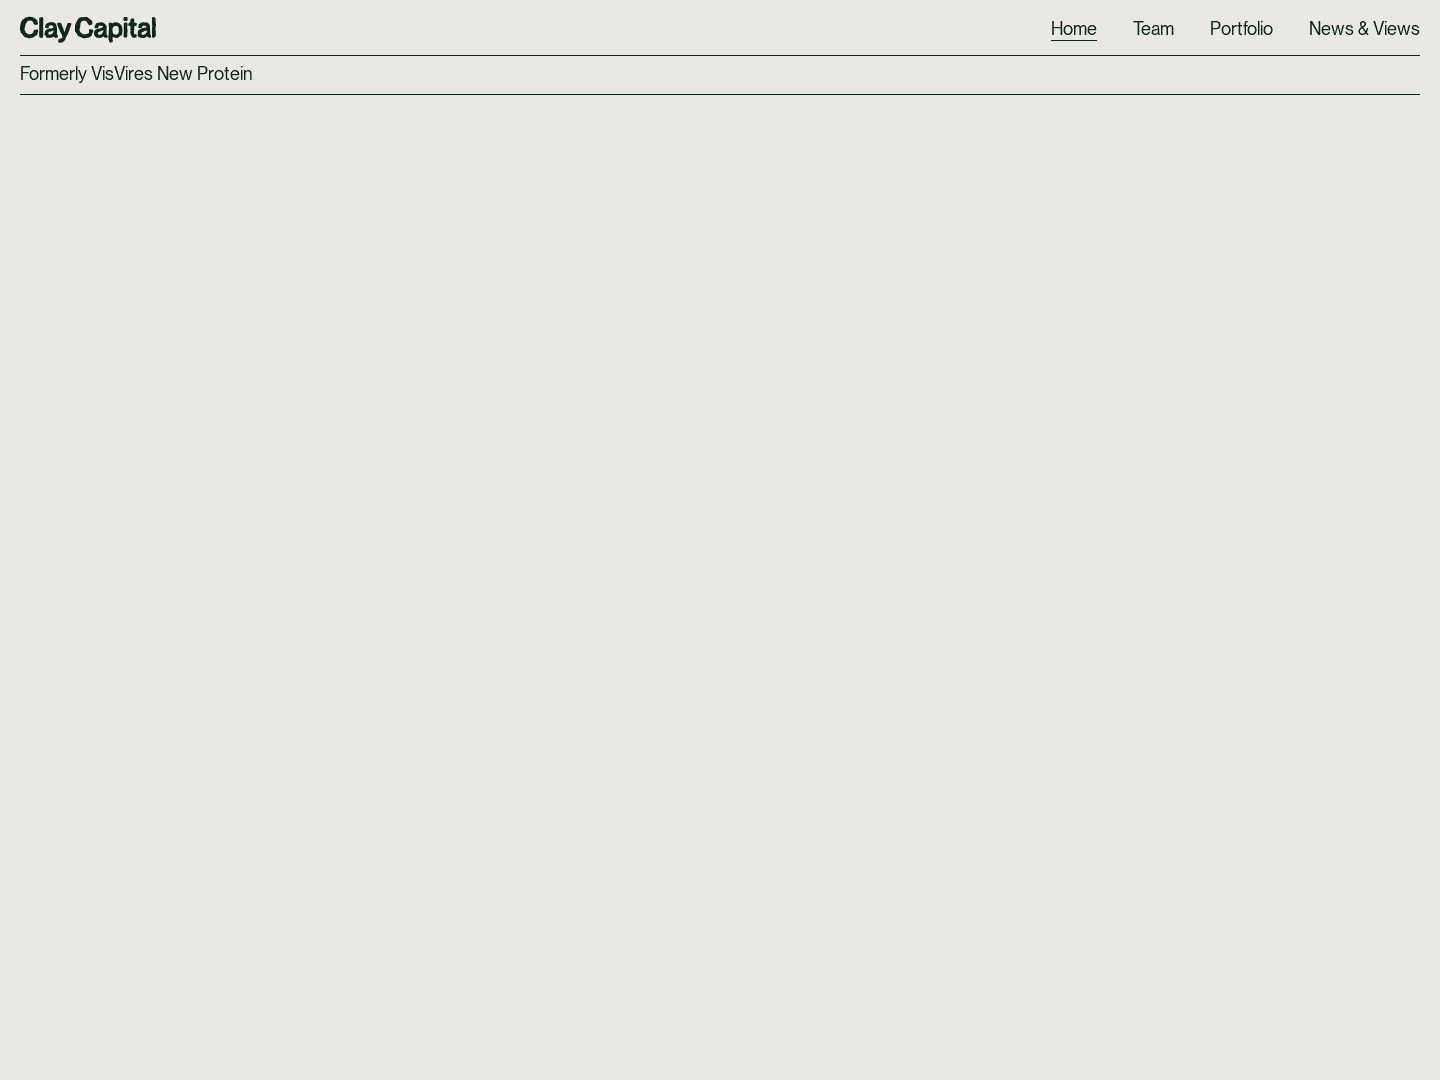
Task: Navigate to Team from top navigation
Action: pos(1153,29)
